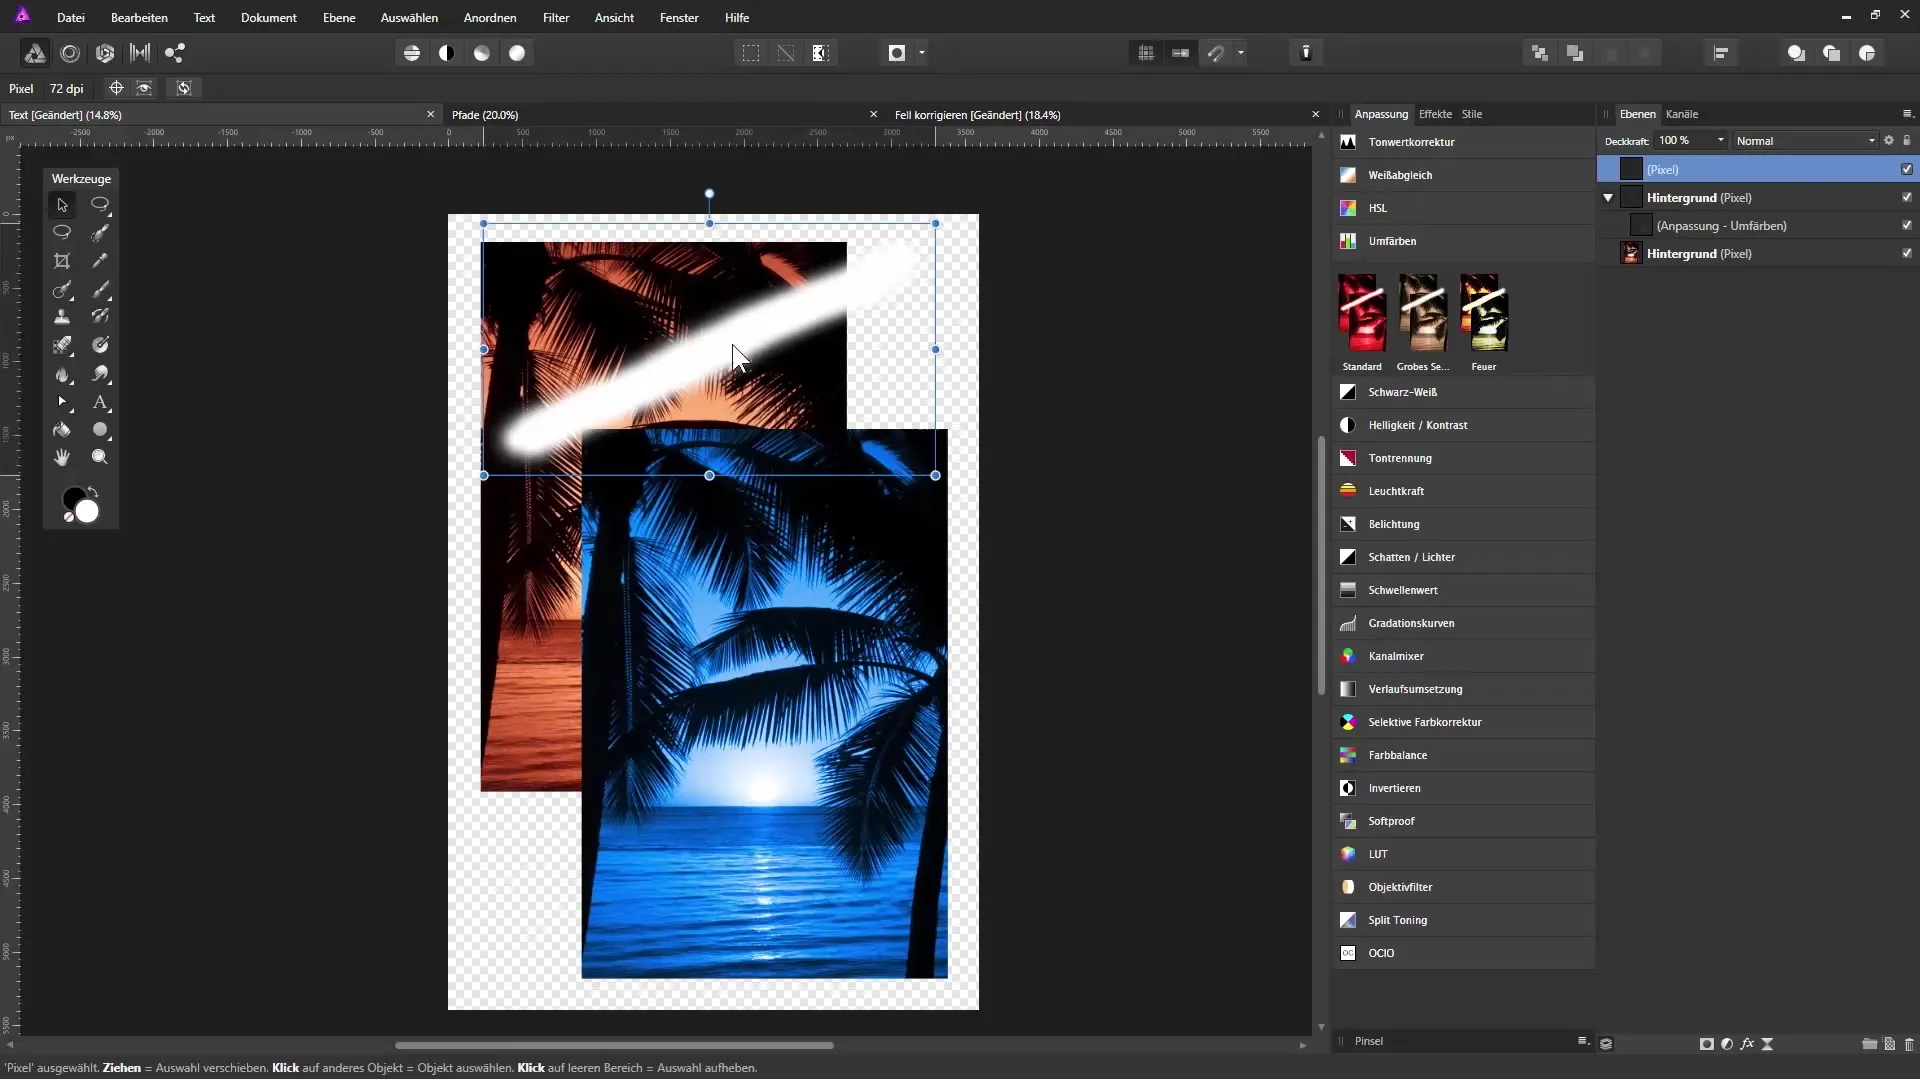Add an Invertieren adjustment
The image size is (1920, 1080).
(1464, 788)
